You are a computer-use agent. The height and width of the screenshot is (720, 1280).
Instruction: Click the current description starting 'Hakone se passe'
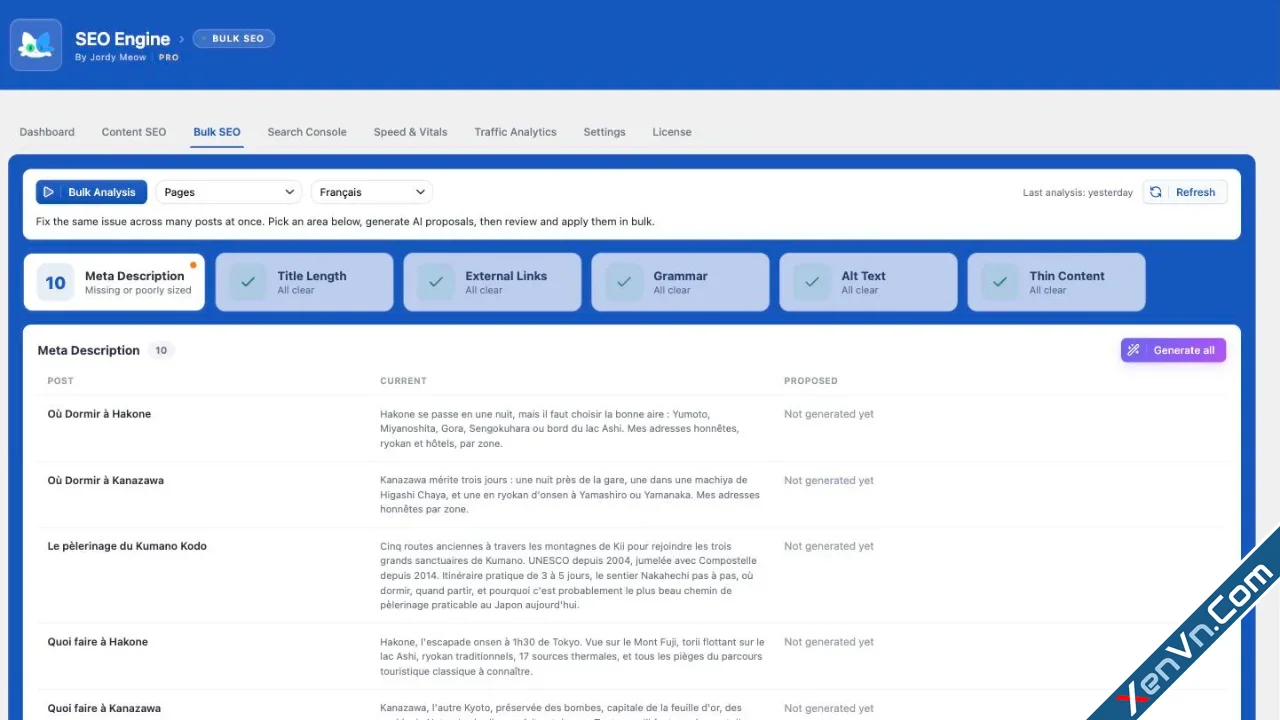tap(560, 429)
